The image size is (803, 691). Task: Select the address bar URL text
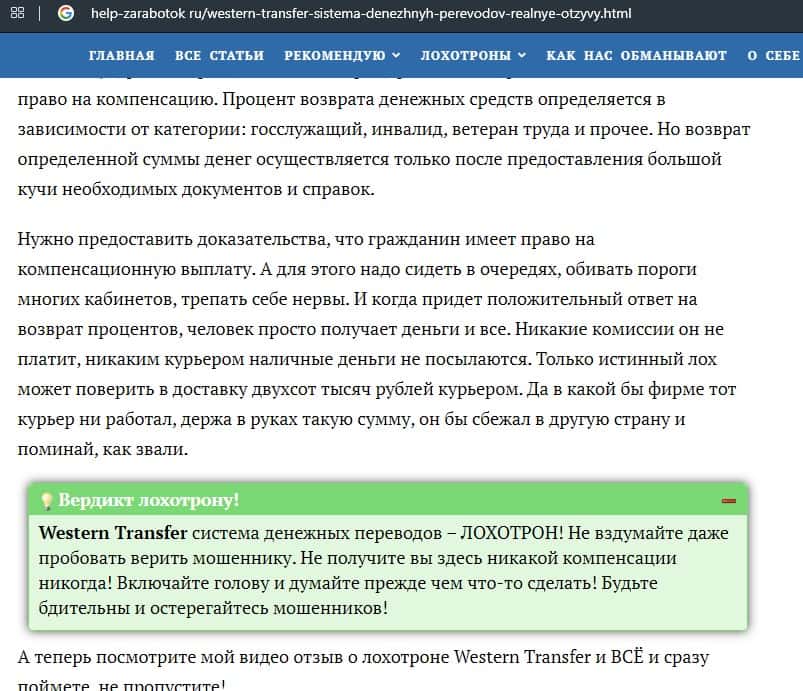361,13
